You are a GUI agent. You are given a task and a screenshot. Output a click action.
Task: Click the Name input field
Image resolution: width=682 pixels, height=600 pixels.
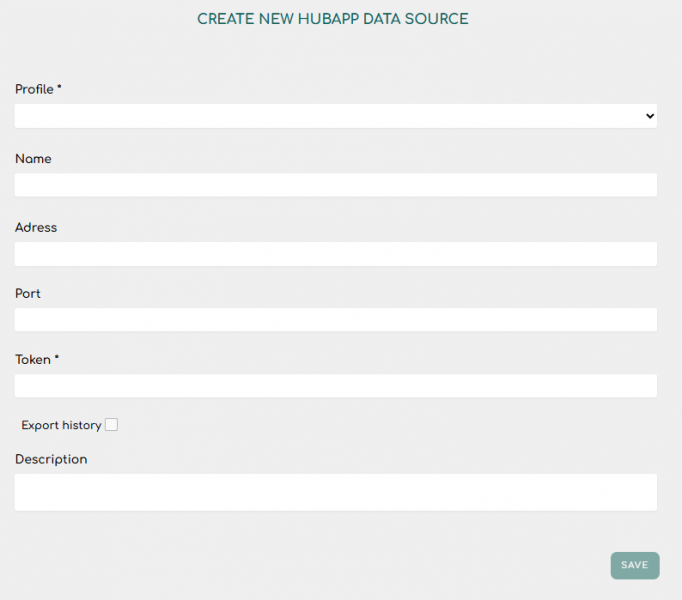click(x=335, y=185)
